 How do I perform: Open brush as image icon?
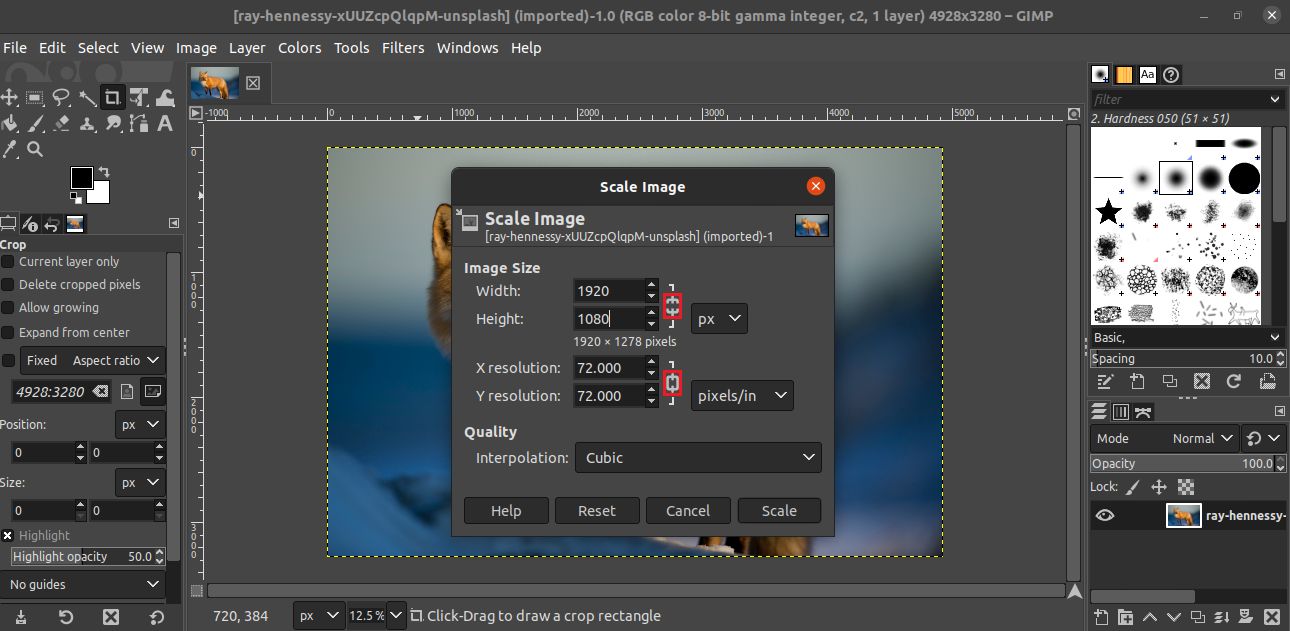pos(1267,381)
